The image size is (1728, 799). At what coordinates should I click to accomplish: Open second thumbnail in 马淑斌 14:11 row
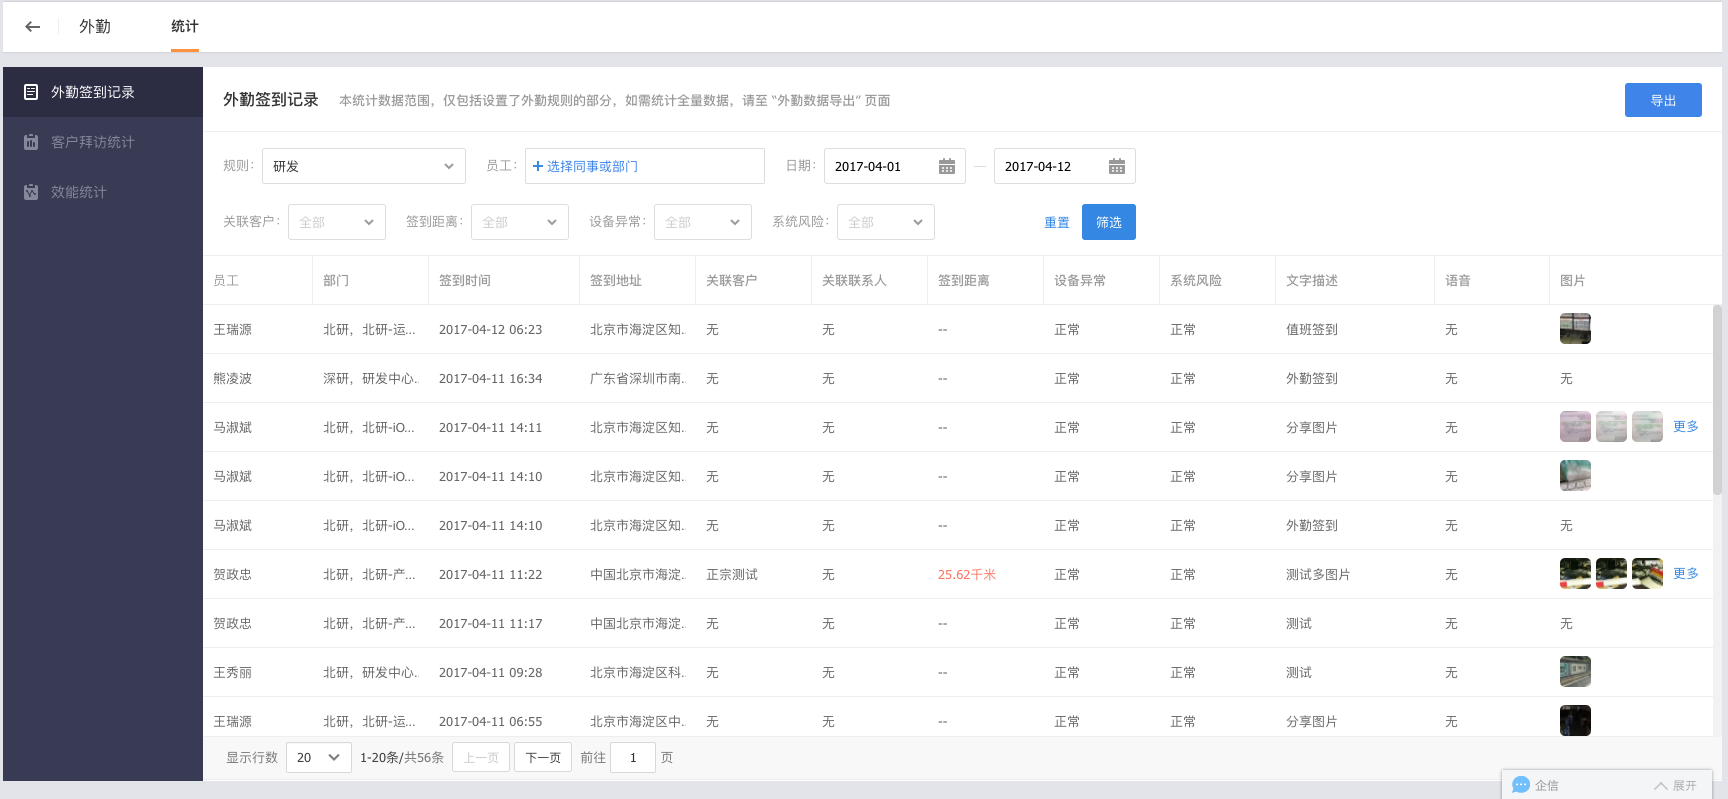coord(1611,427)
